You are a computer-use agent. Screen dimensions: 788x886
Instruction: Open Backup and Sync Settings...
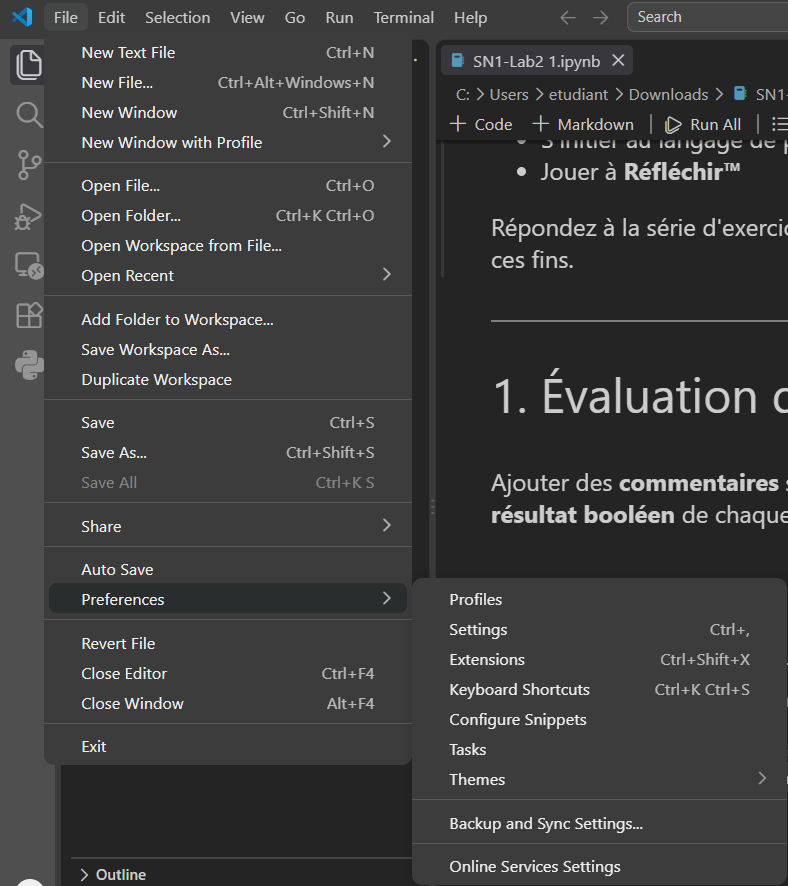599,823
